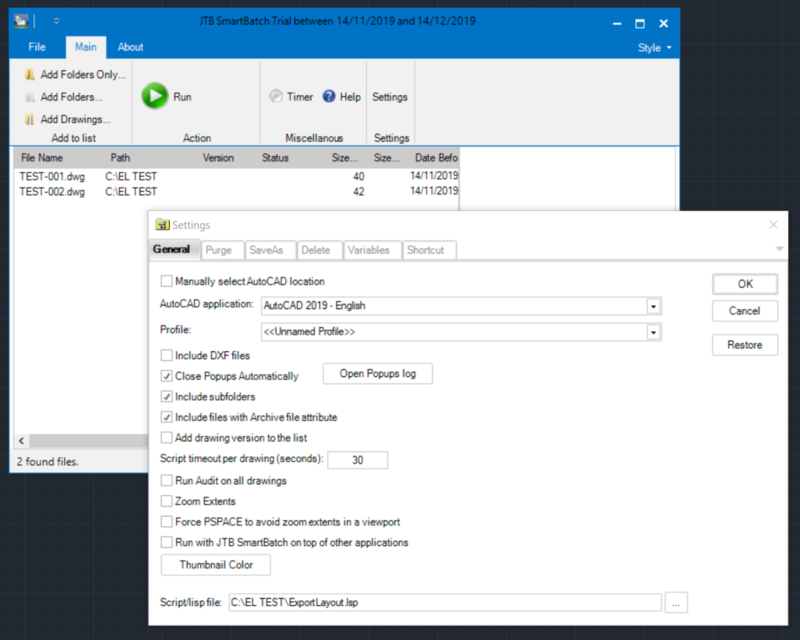This screenshot has width=800, height=640.
Task: Uncheck Close Popups Automatically
Action: 167,376
